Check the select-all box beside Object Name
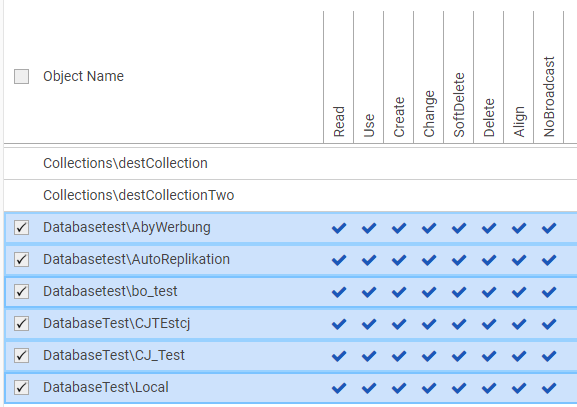577x407 pixels. 21,77
